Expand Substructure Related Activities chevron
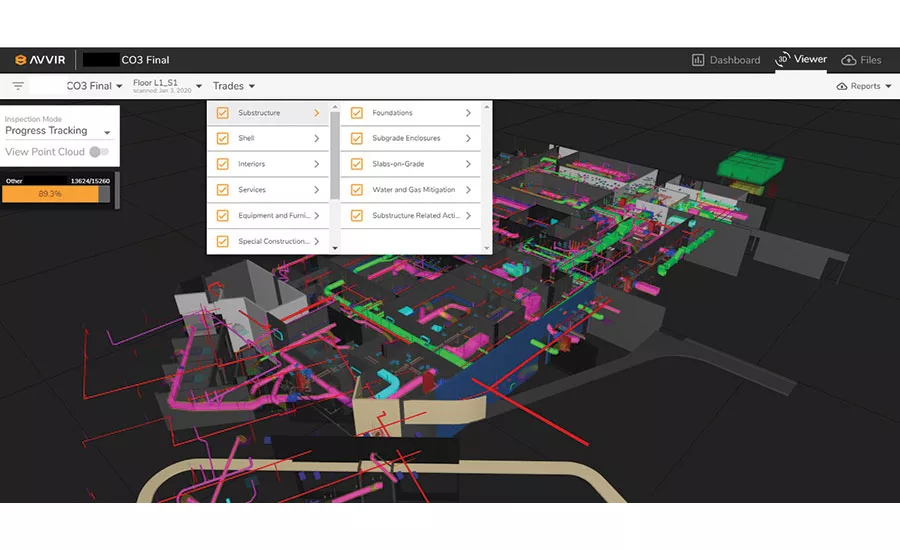 [x=468, y=216]
